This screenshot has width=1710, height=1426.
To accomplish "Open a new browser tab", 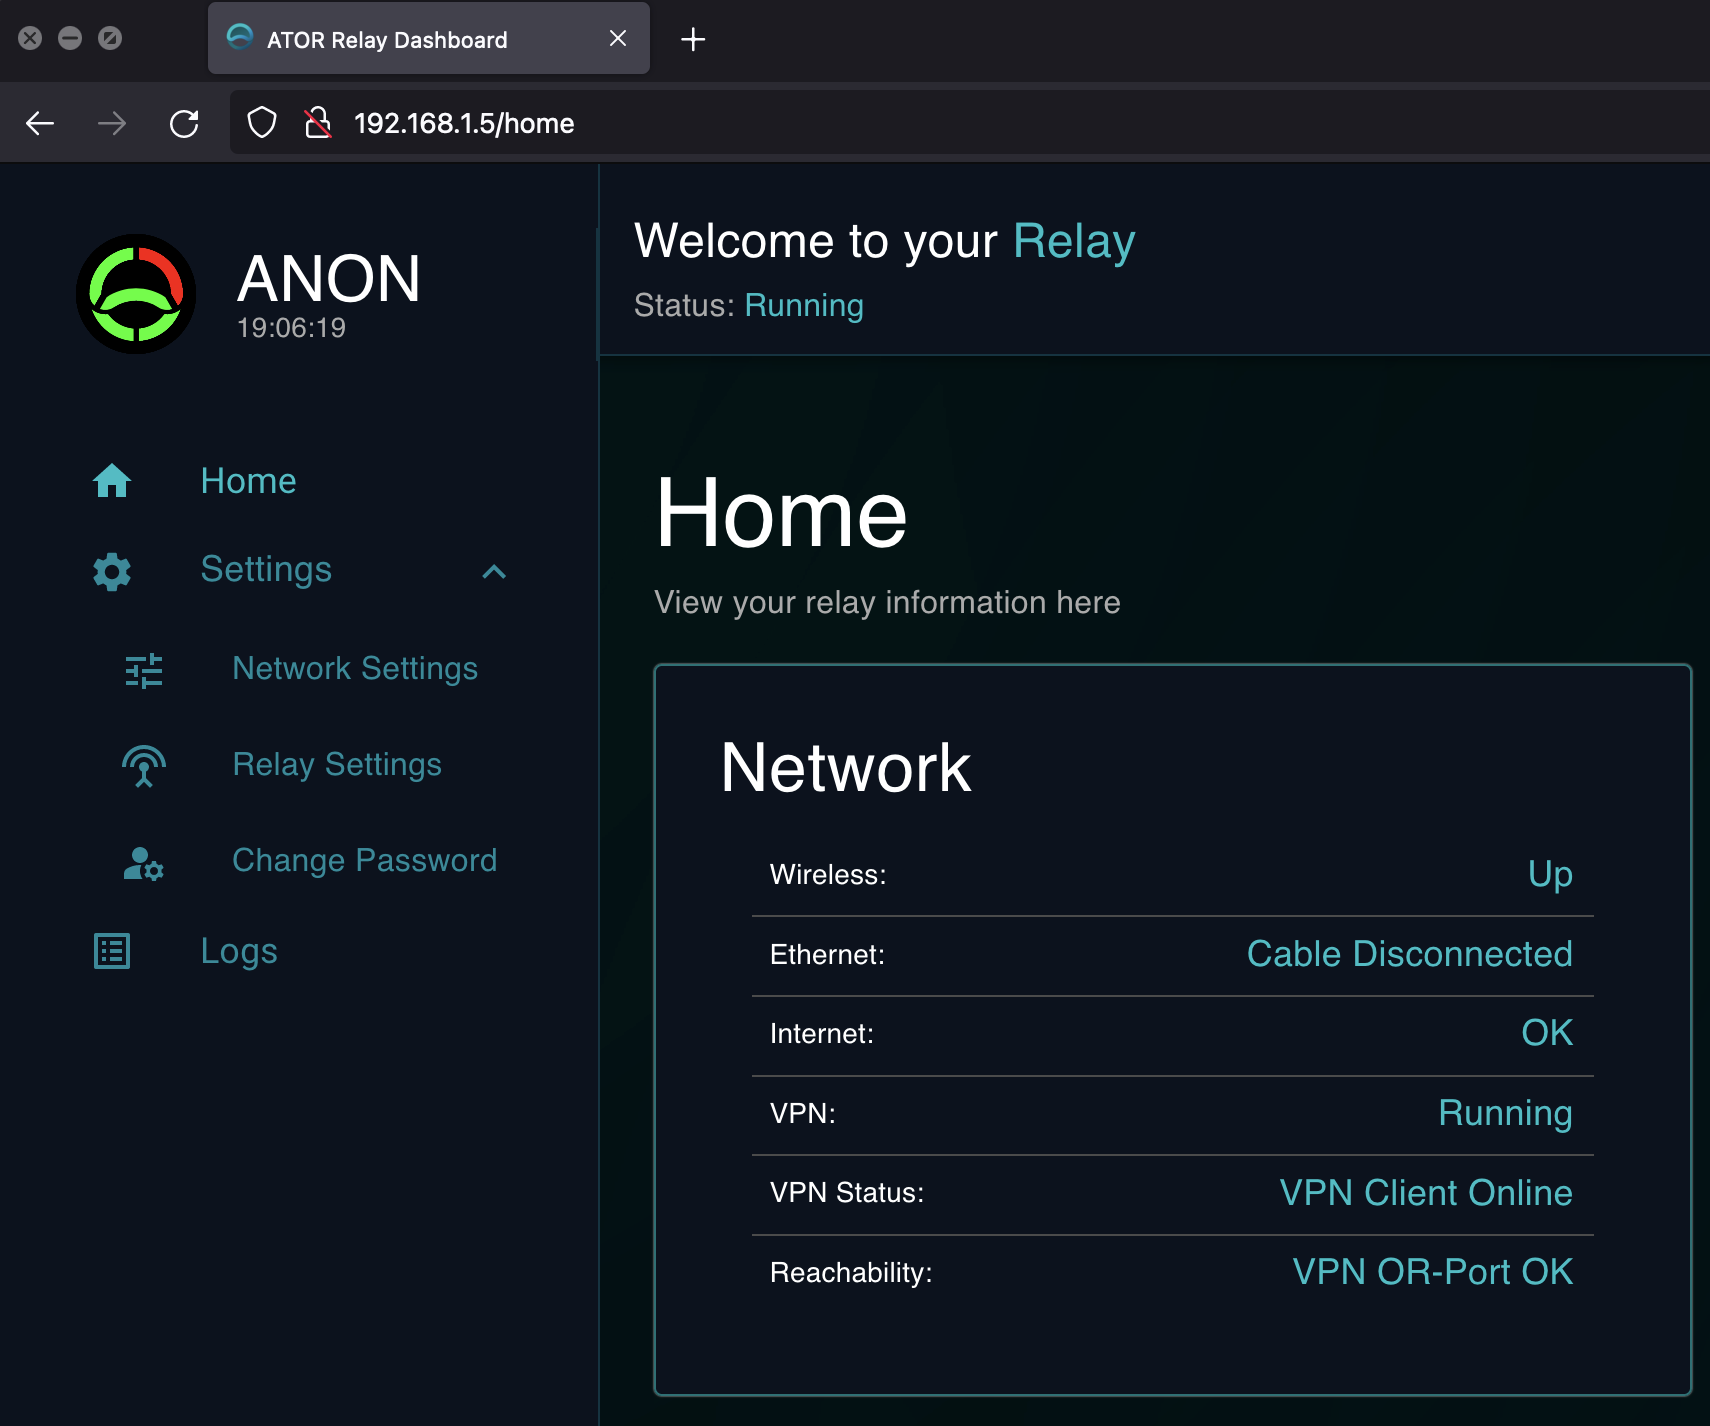I will [693, 39].
